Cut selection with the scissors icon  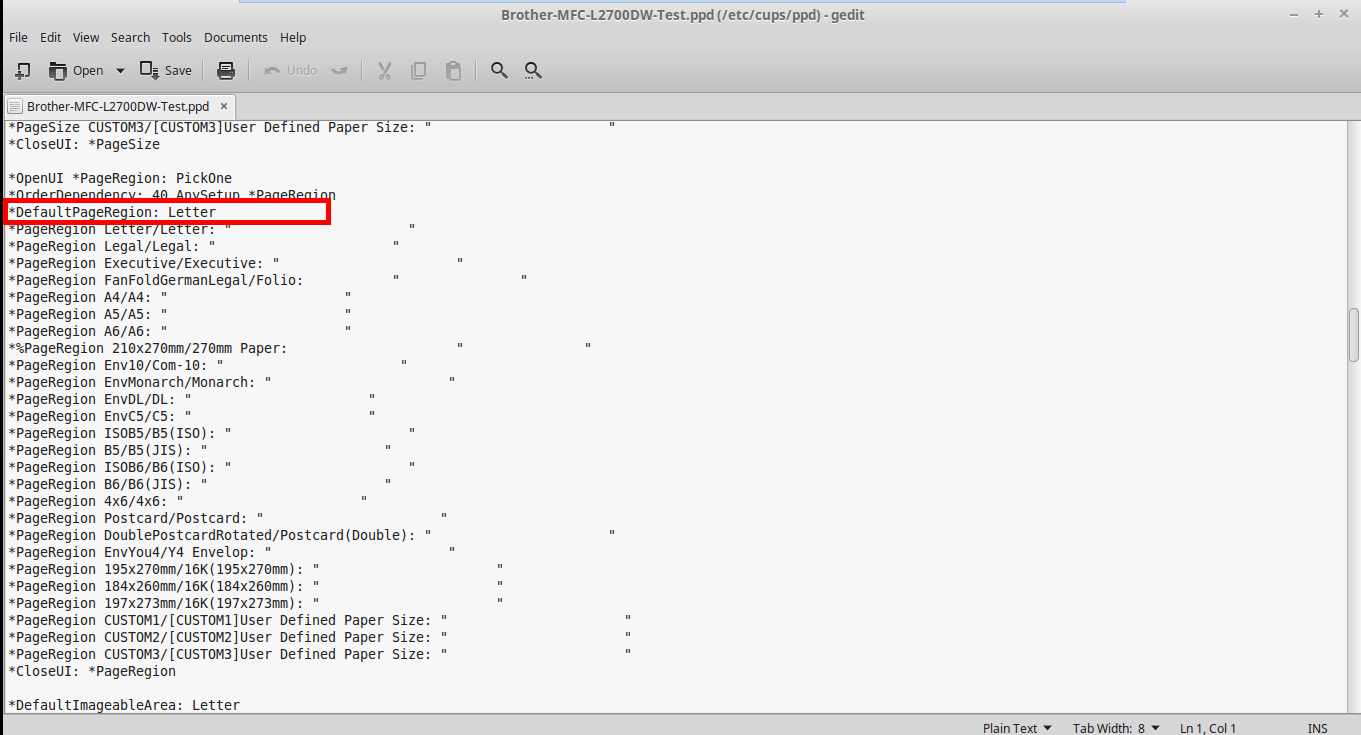[383, 70]
